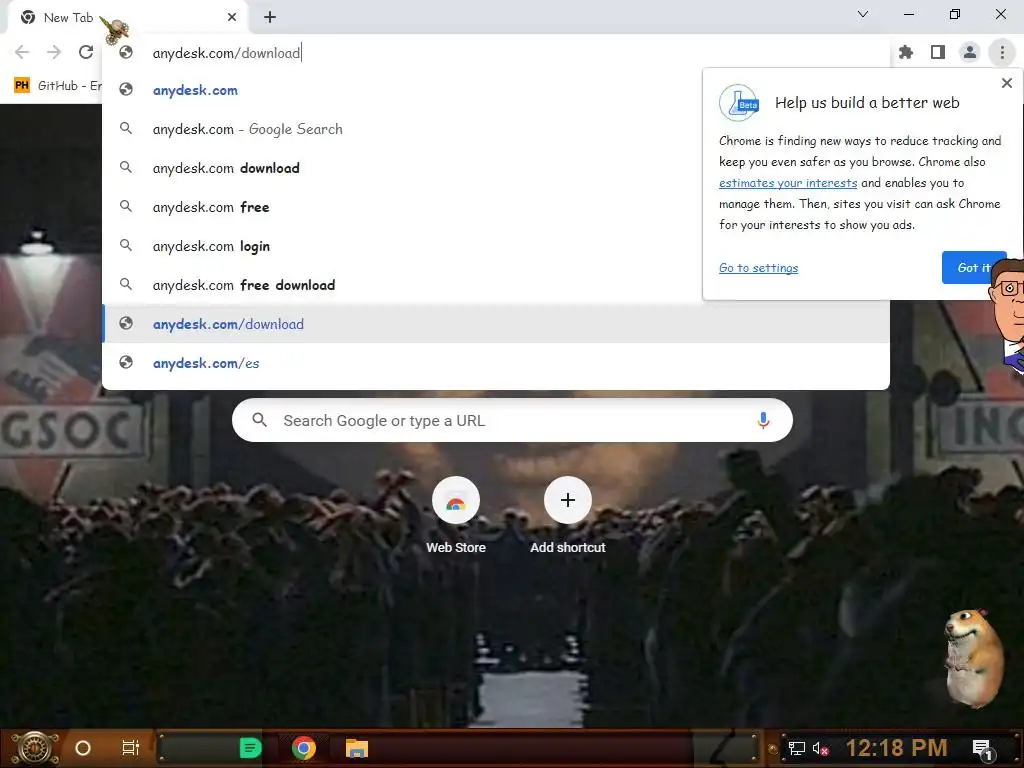Open the Chrome three-dot menu
Screen dimensions: 1024x768
(1002, 52)
